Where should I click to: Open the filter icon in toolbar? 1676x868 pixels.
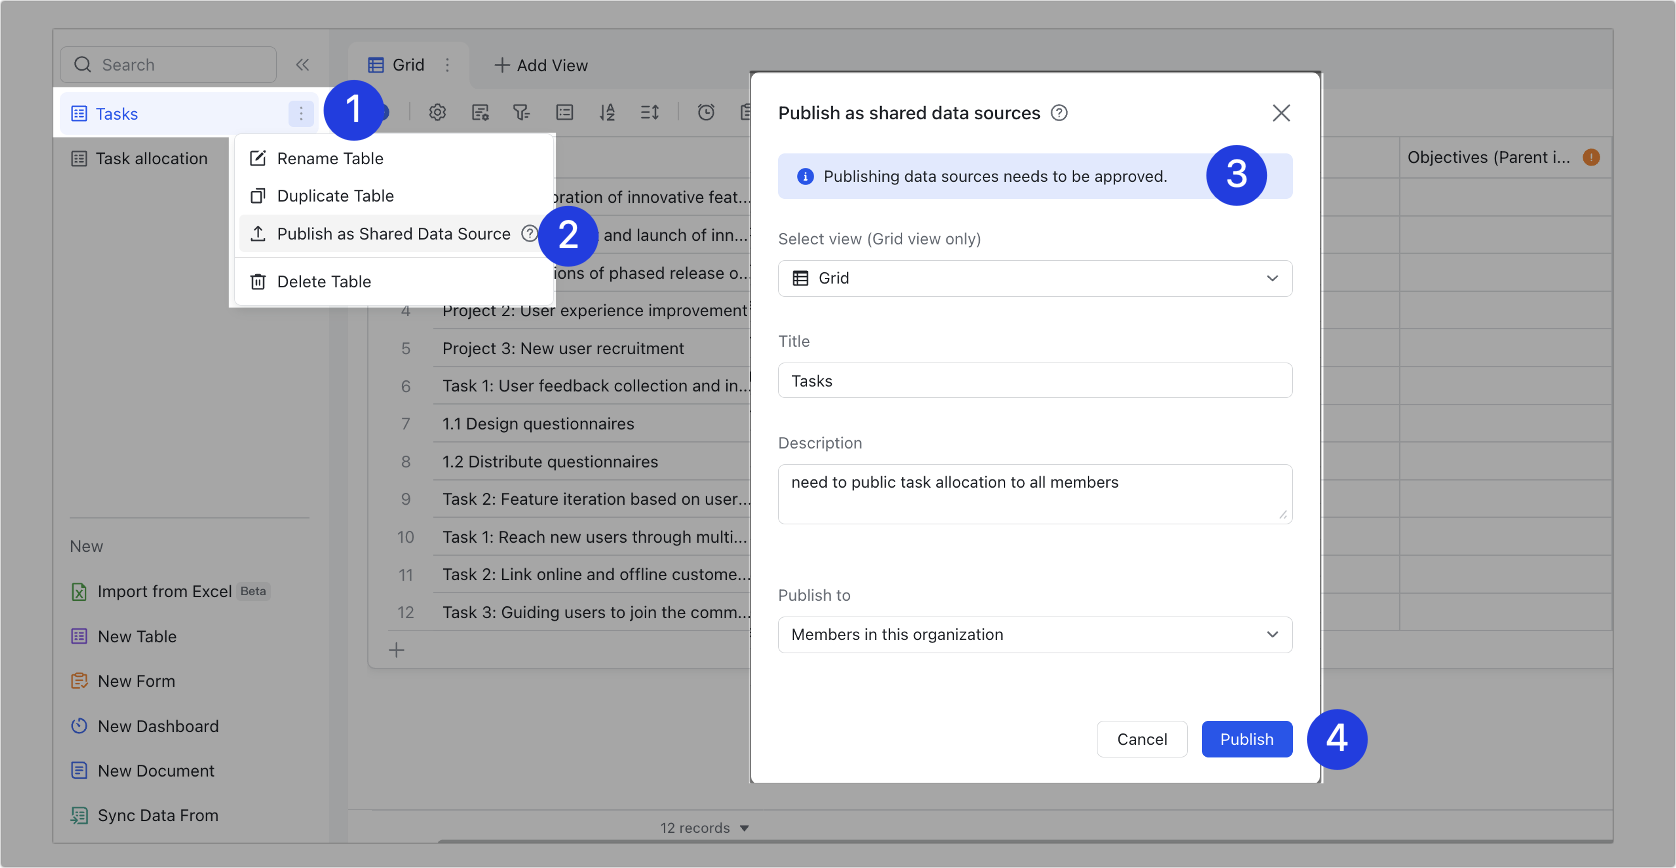pos(522,112)
